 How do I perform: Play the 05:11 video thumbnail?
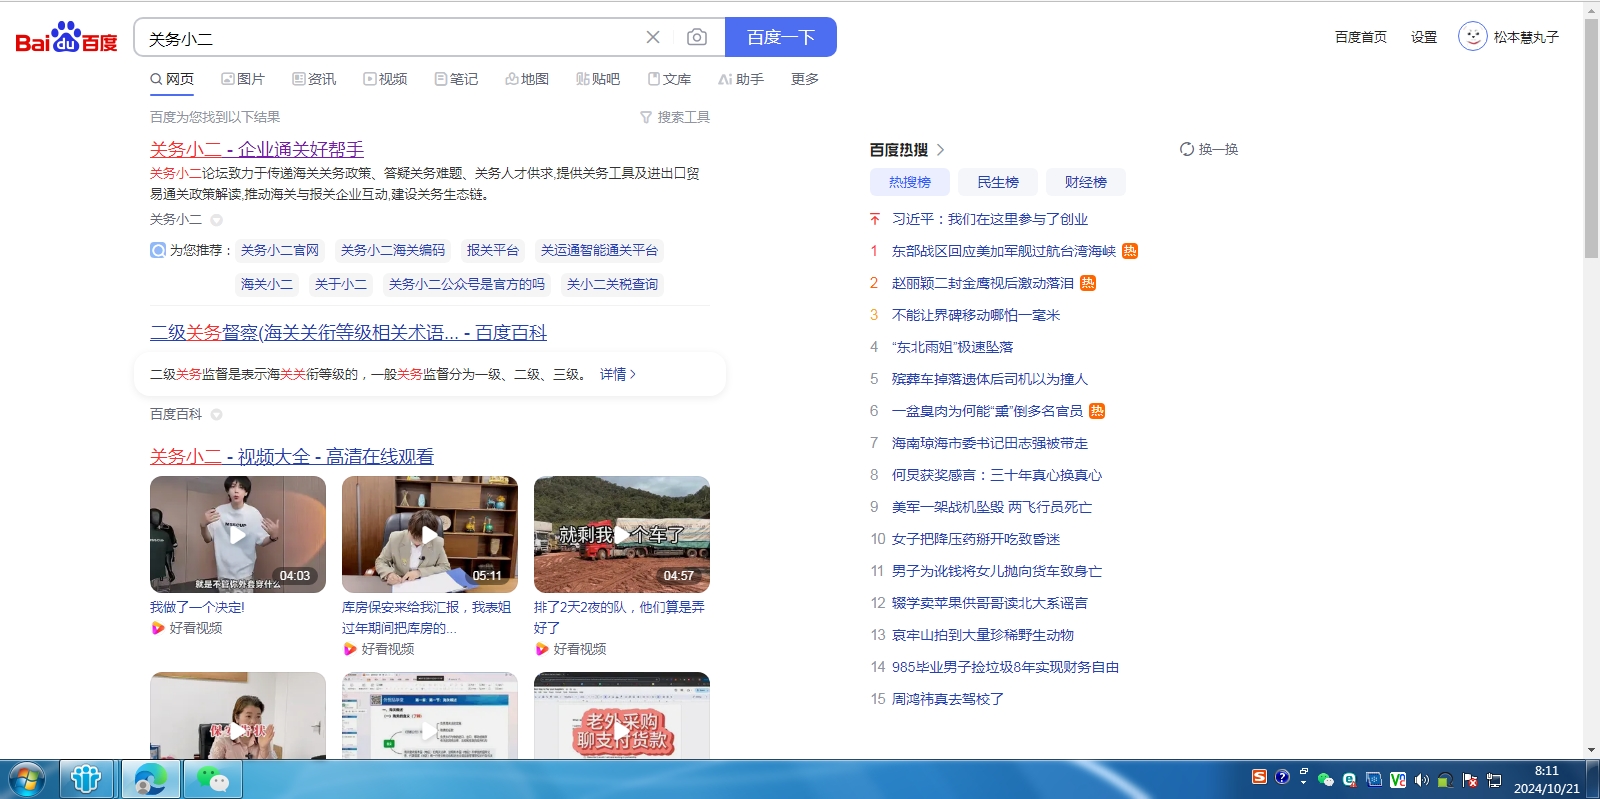[430, 534]
